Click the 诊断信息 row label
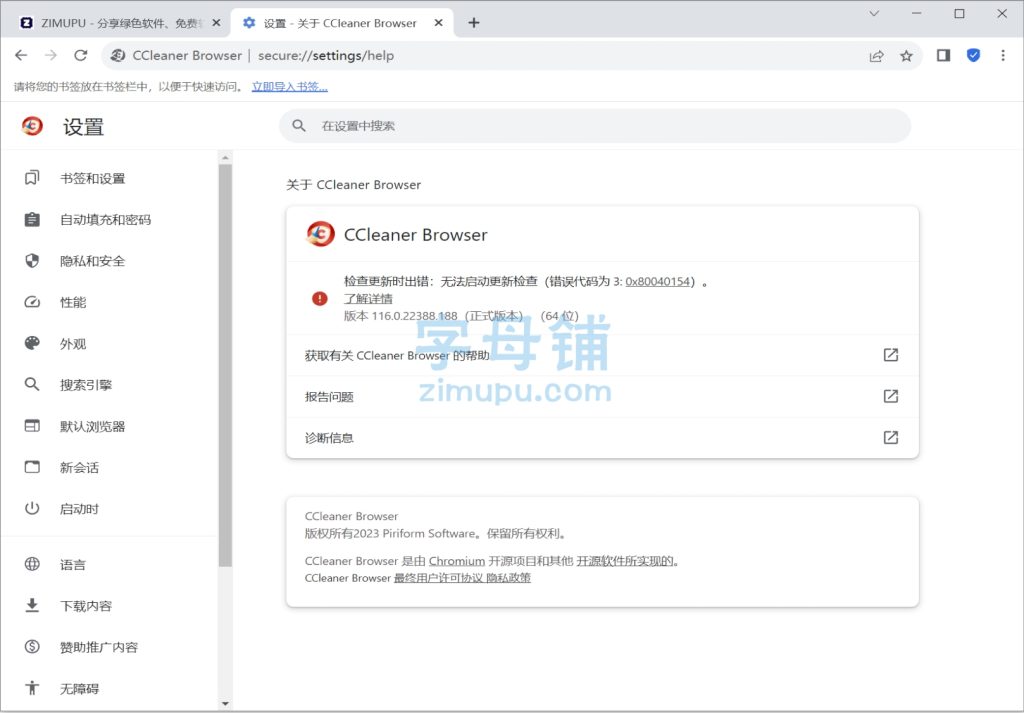This screenshot has width=1024, height=713. click(329, 438)
